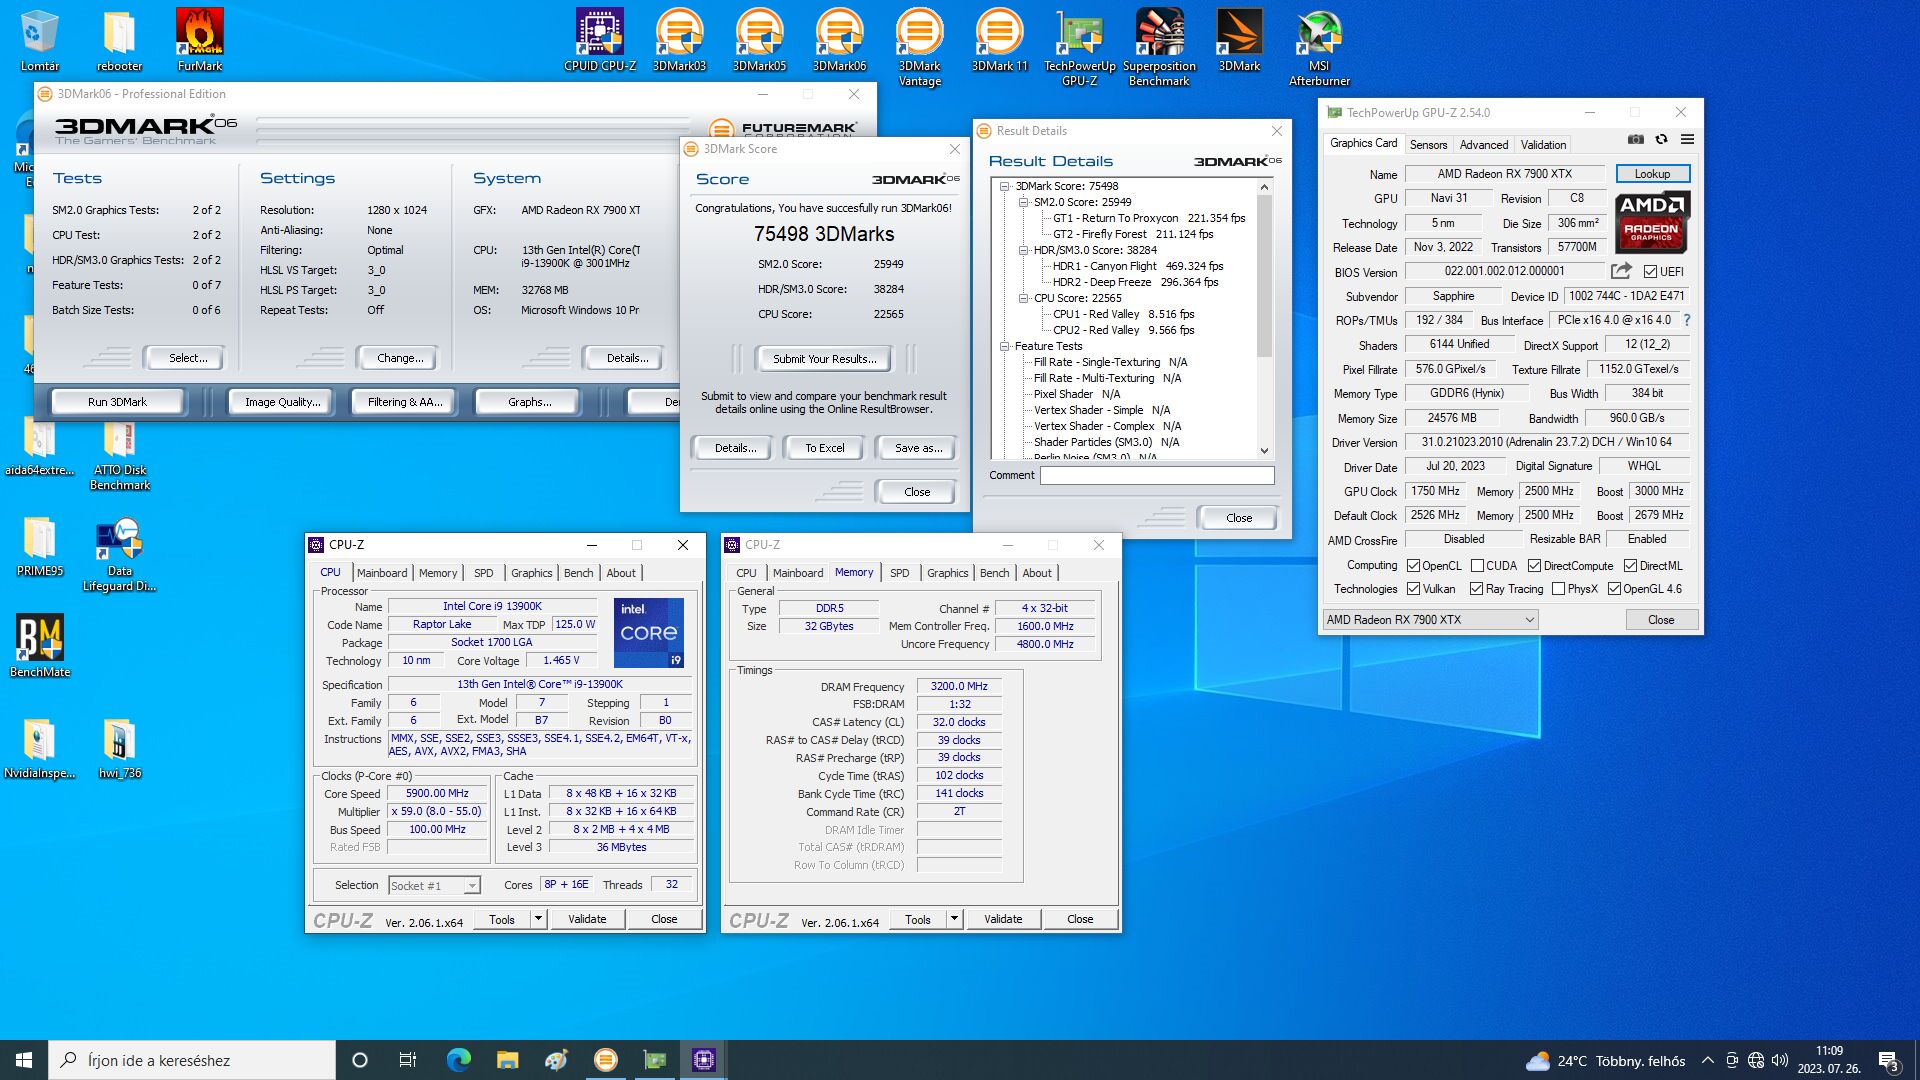The width and height of the screenshot is (1920, 1080).
Task: Open the TechPowerUp GPU-Z desktop shortcut
Action: click(1080, 47)
